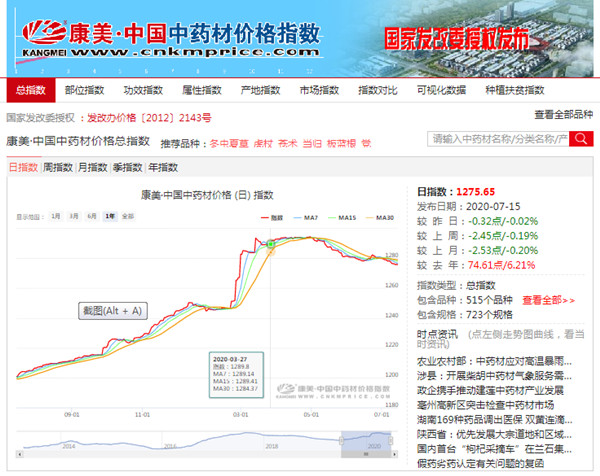Click the daily index value 1275.65
Screen dimensions: 600x476
[x=476, y=192]
